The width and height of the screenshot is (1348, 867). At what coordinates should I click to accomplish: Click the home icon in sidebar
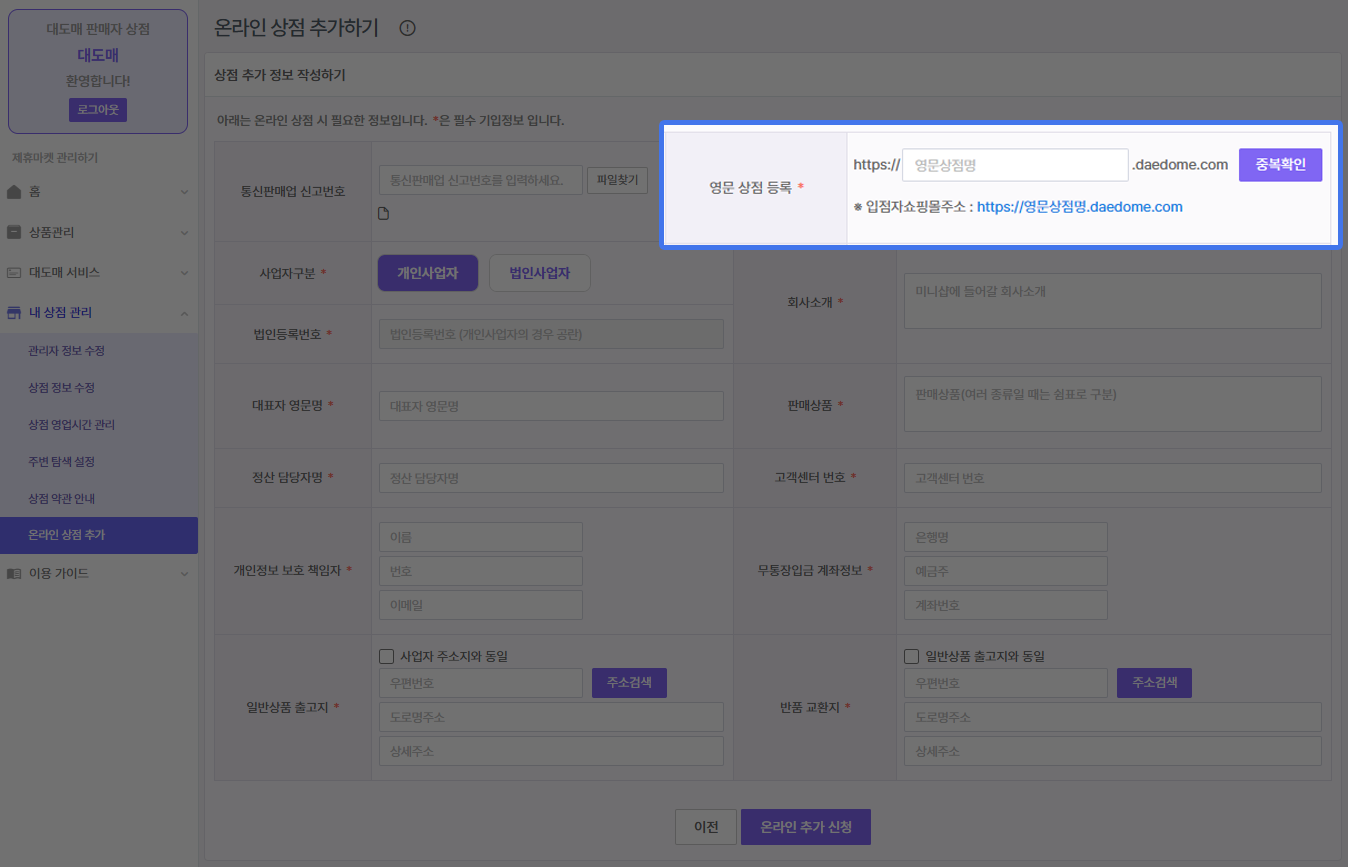pos(14,192)
